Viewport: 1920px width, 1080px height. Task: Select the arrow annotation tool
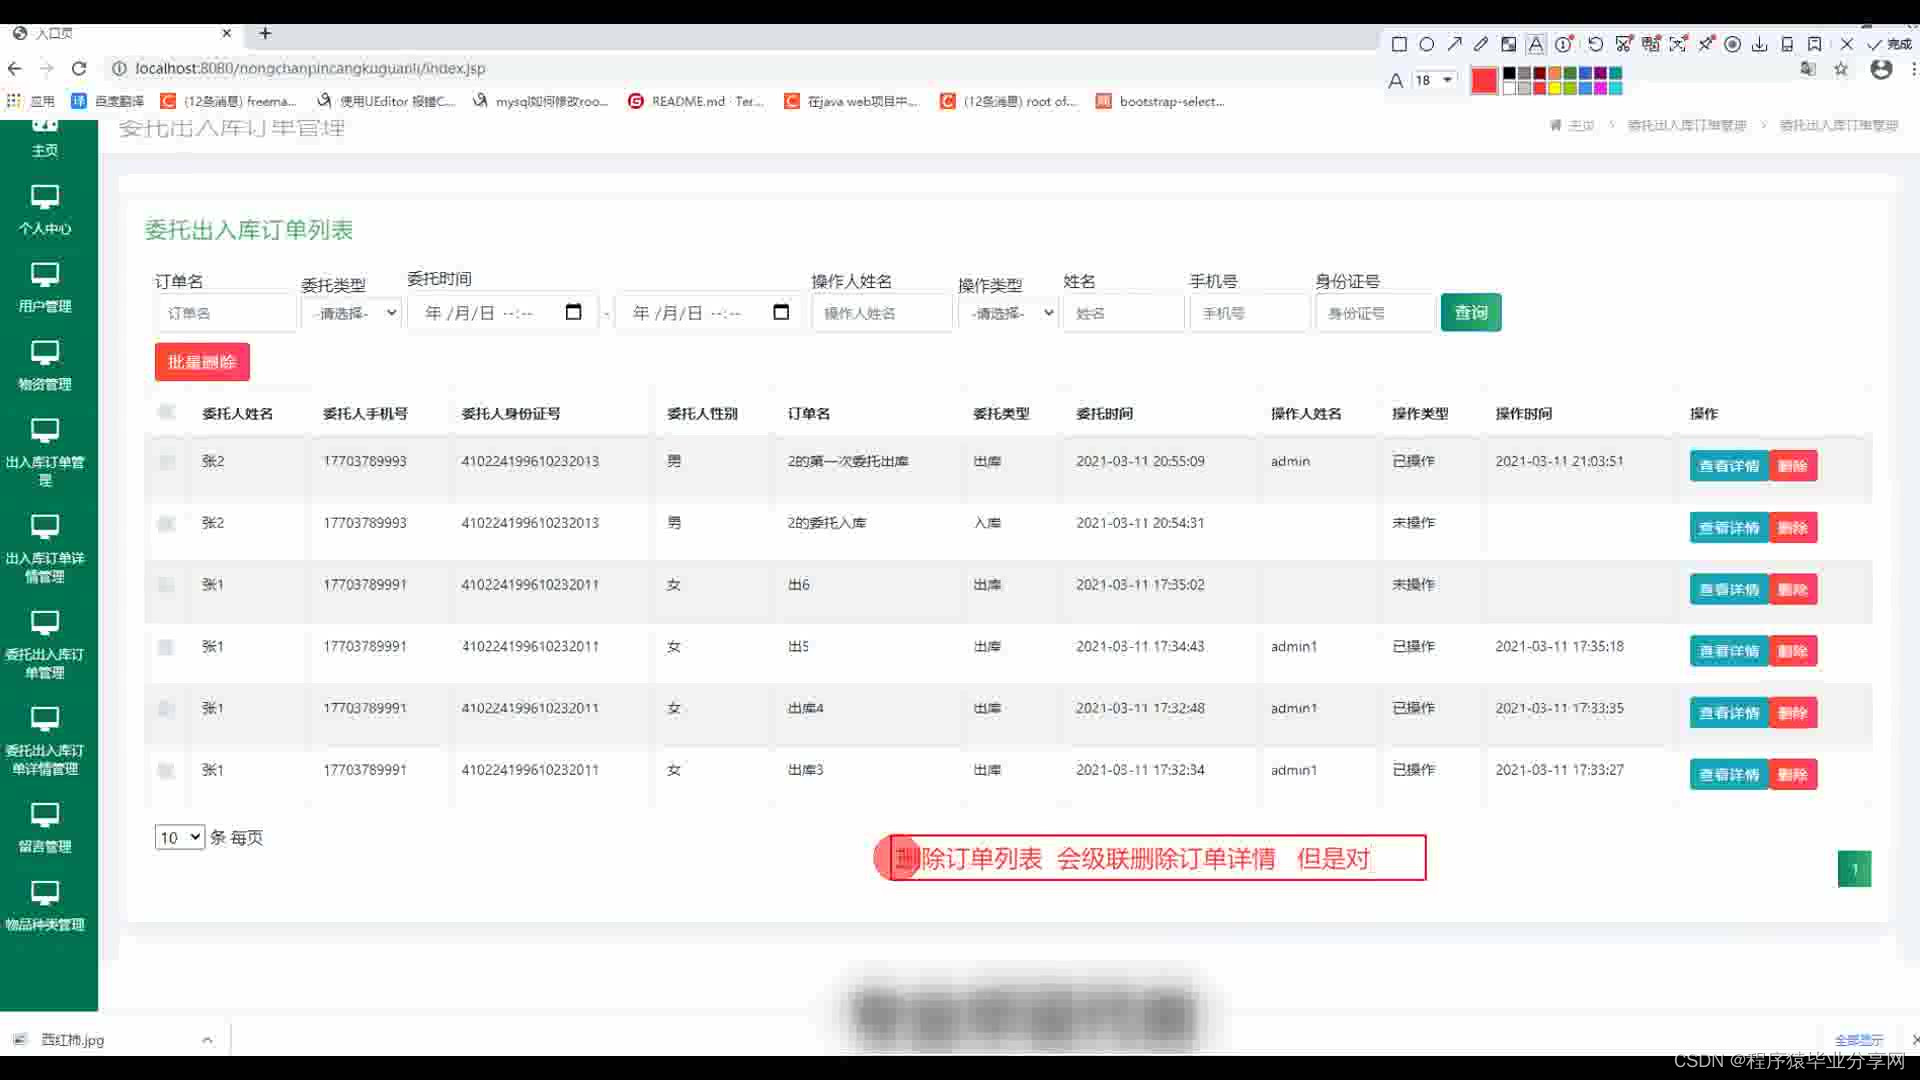point(1454,44)
